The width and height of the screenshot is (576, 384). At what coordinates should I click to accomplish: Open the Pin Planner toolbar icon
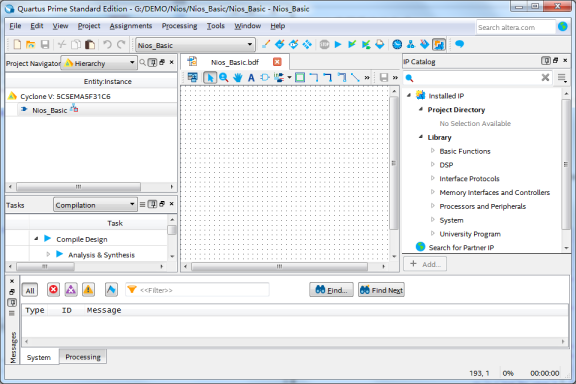(x=293, y=44)
